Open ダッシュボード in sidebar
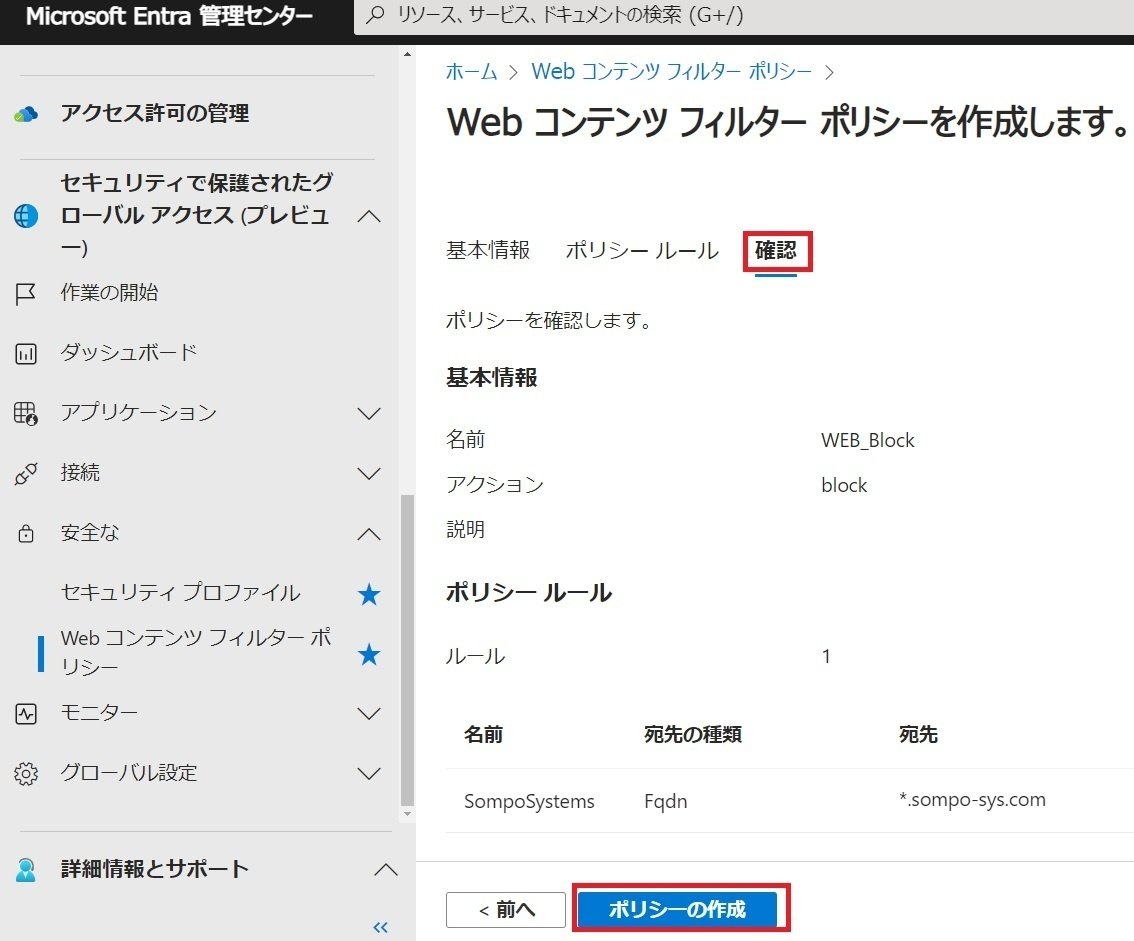Viewport: 1134px width, 941px height. [x=129, y=352]
